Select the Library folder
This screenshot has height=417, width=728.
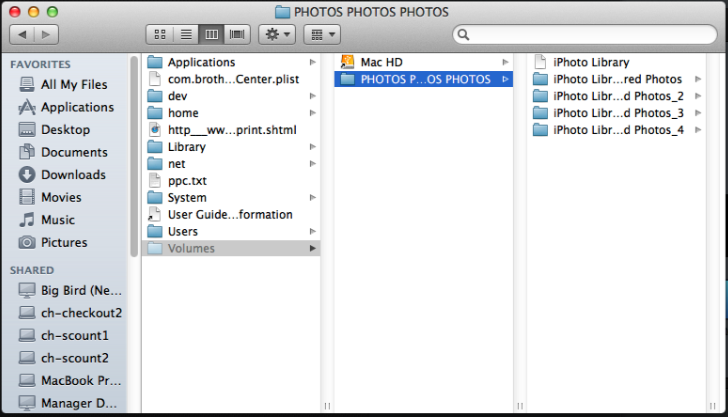coord(231,147)
